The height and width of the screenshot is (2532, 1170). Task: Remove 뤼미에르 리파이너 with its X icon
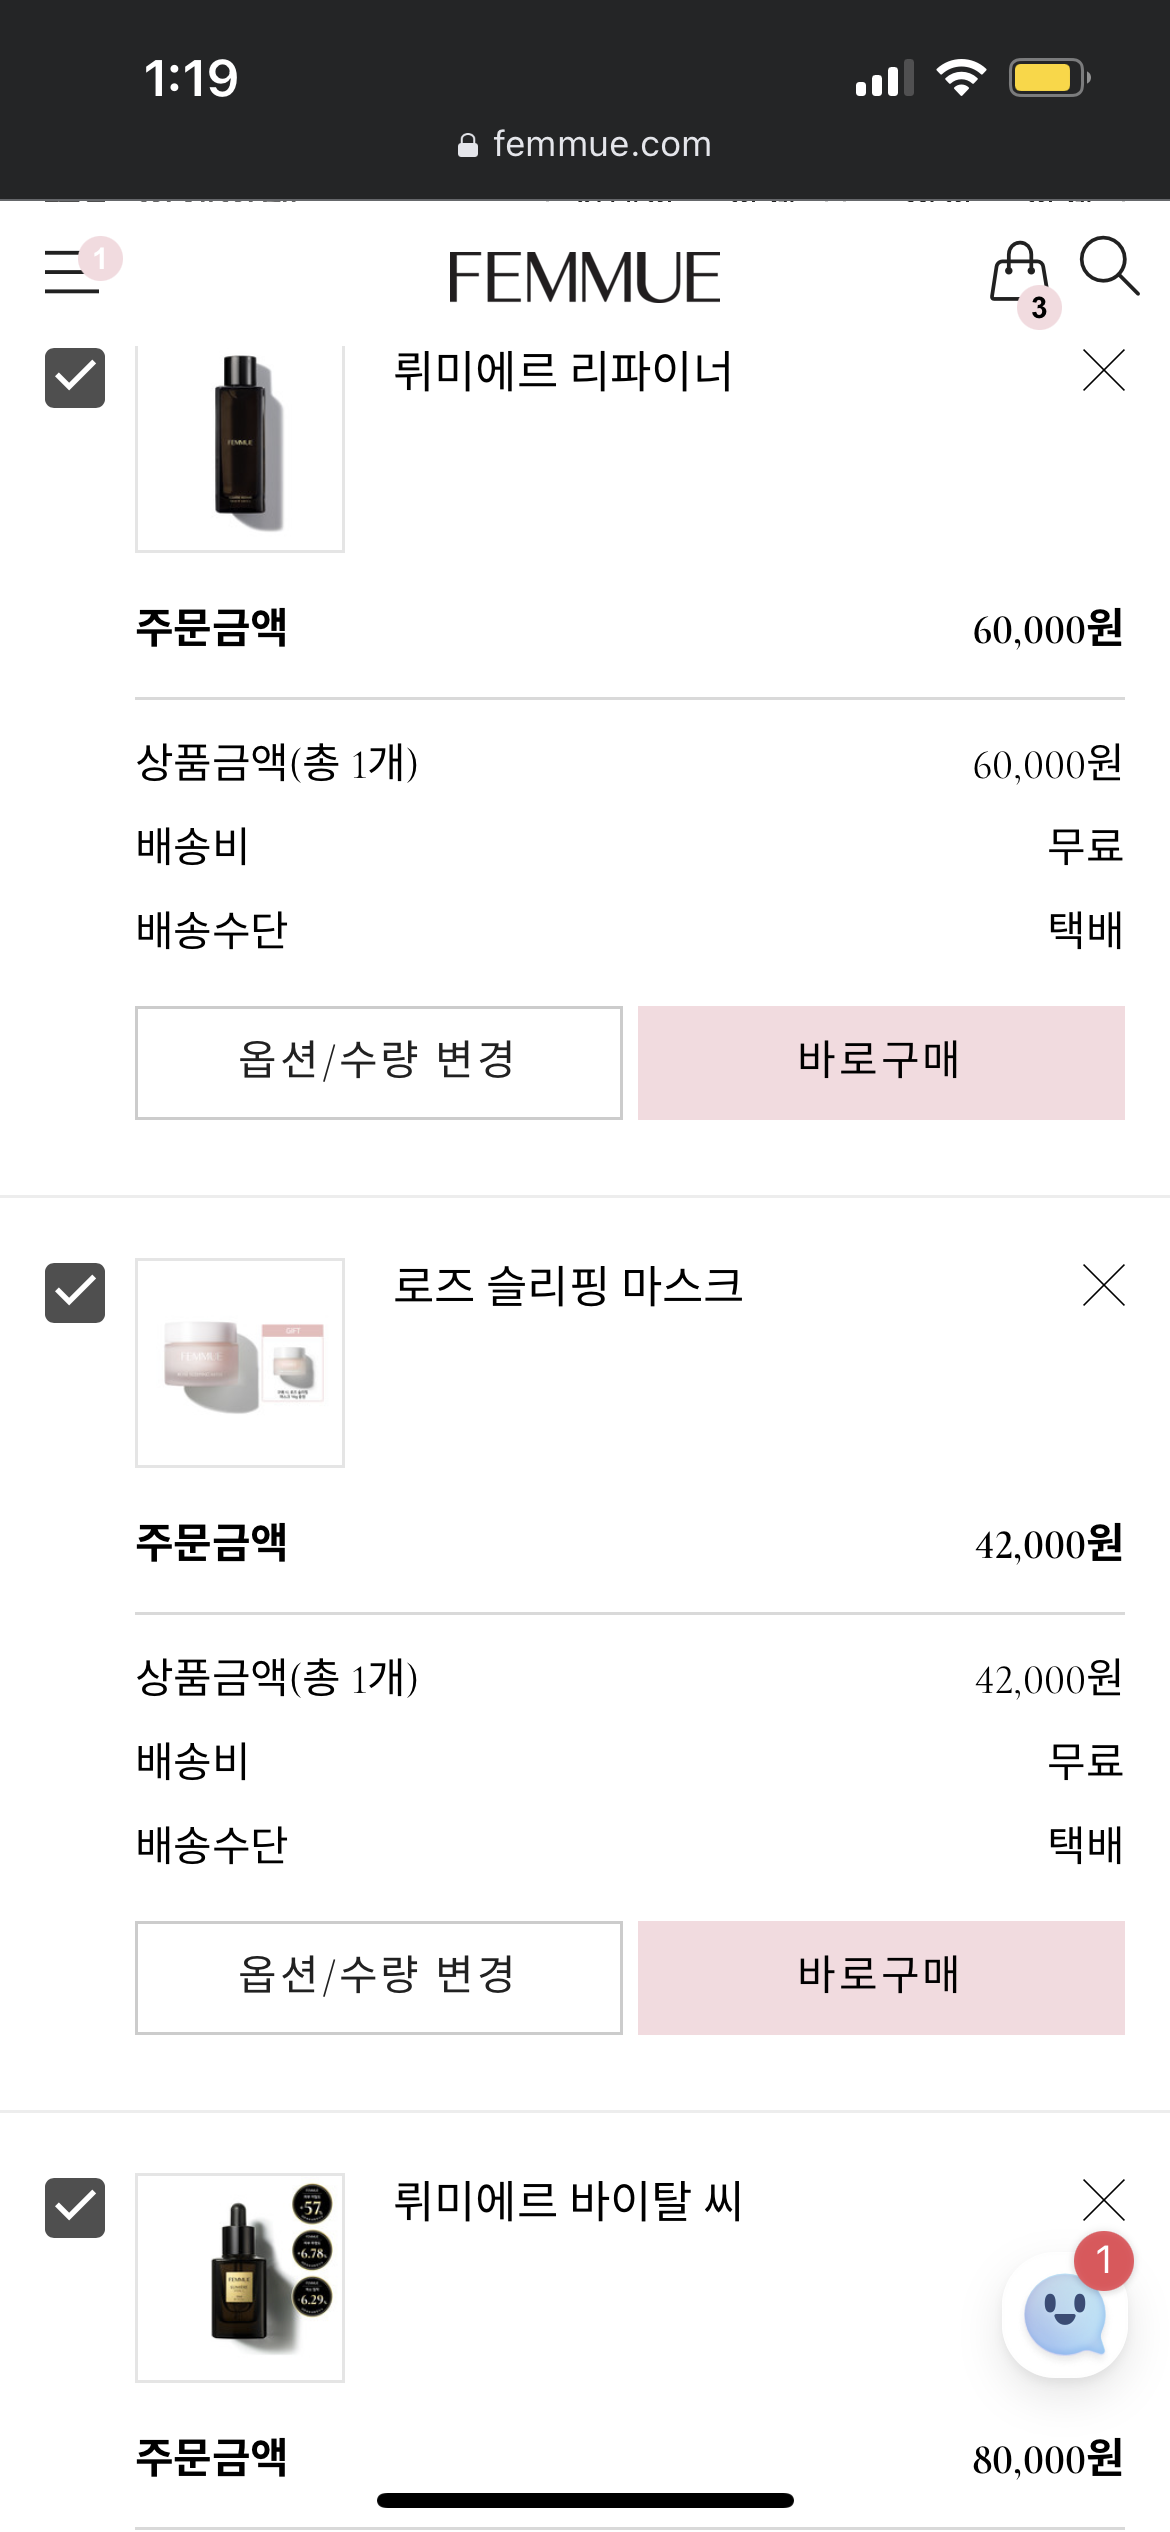(1103, 370)
